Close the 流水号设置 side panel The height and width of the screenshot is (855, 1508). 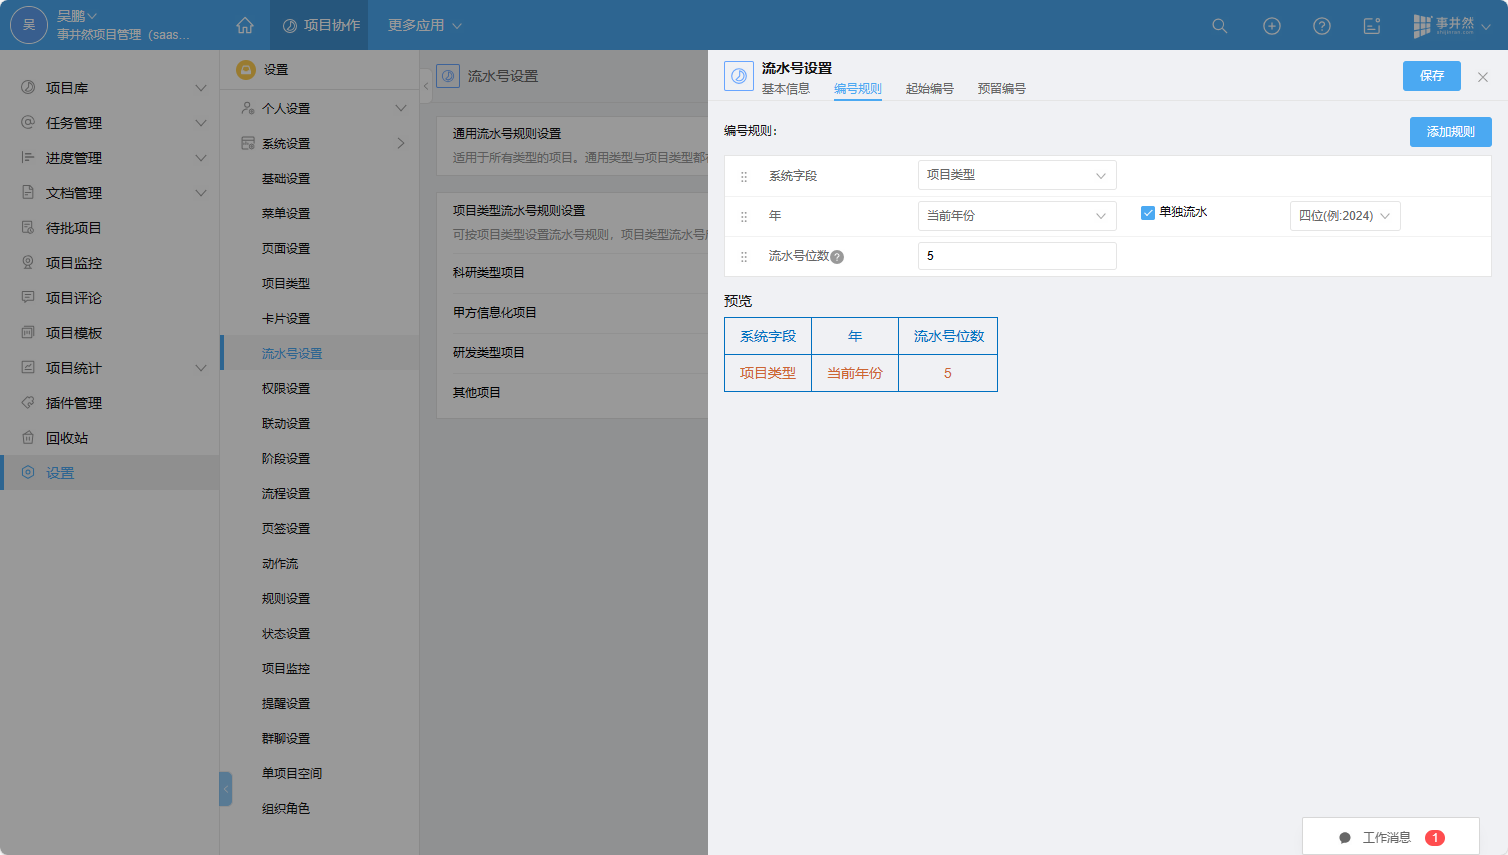click(x=1483, y=77)
